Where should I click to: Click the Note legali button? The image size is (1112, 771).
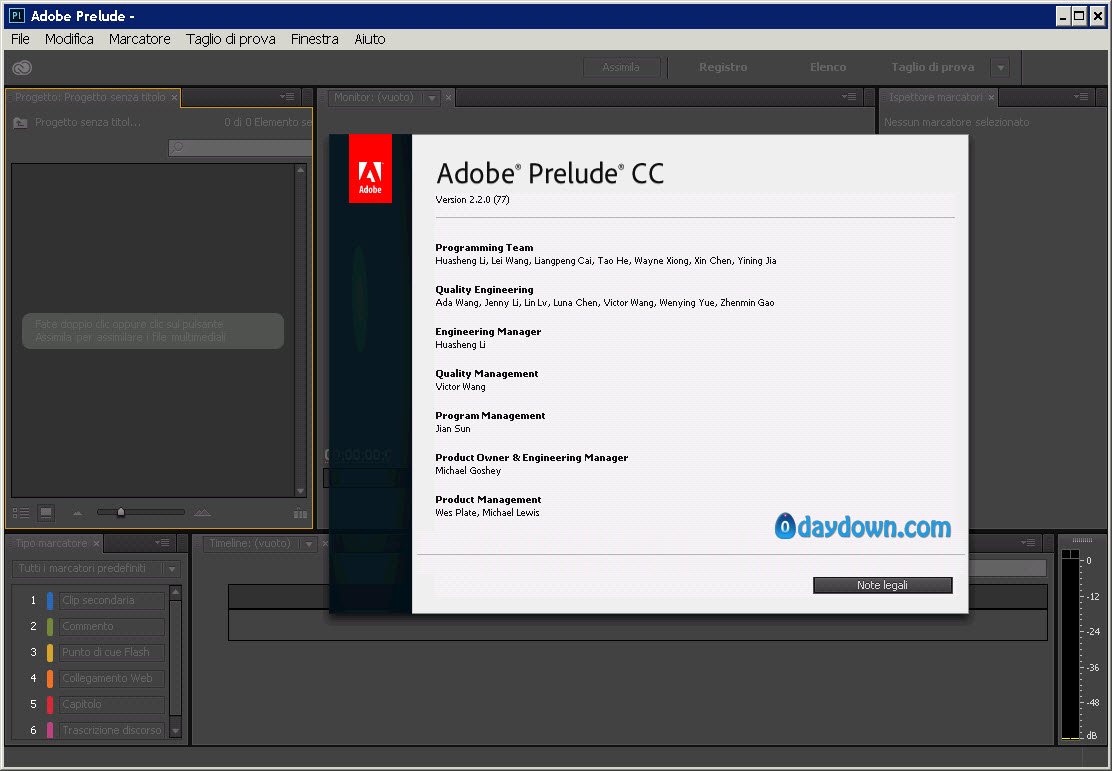(882, 585)
